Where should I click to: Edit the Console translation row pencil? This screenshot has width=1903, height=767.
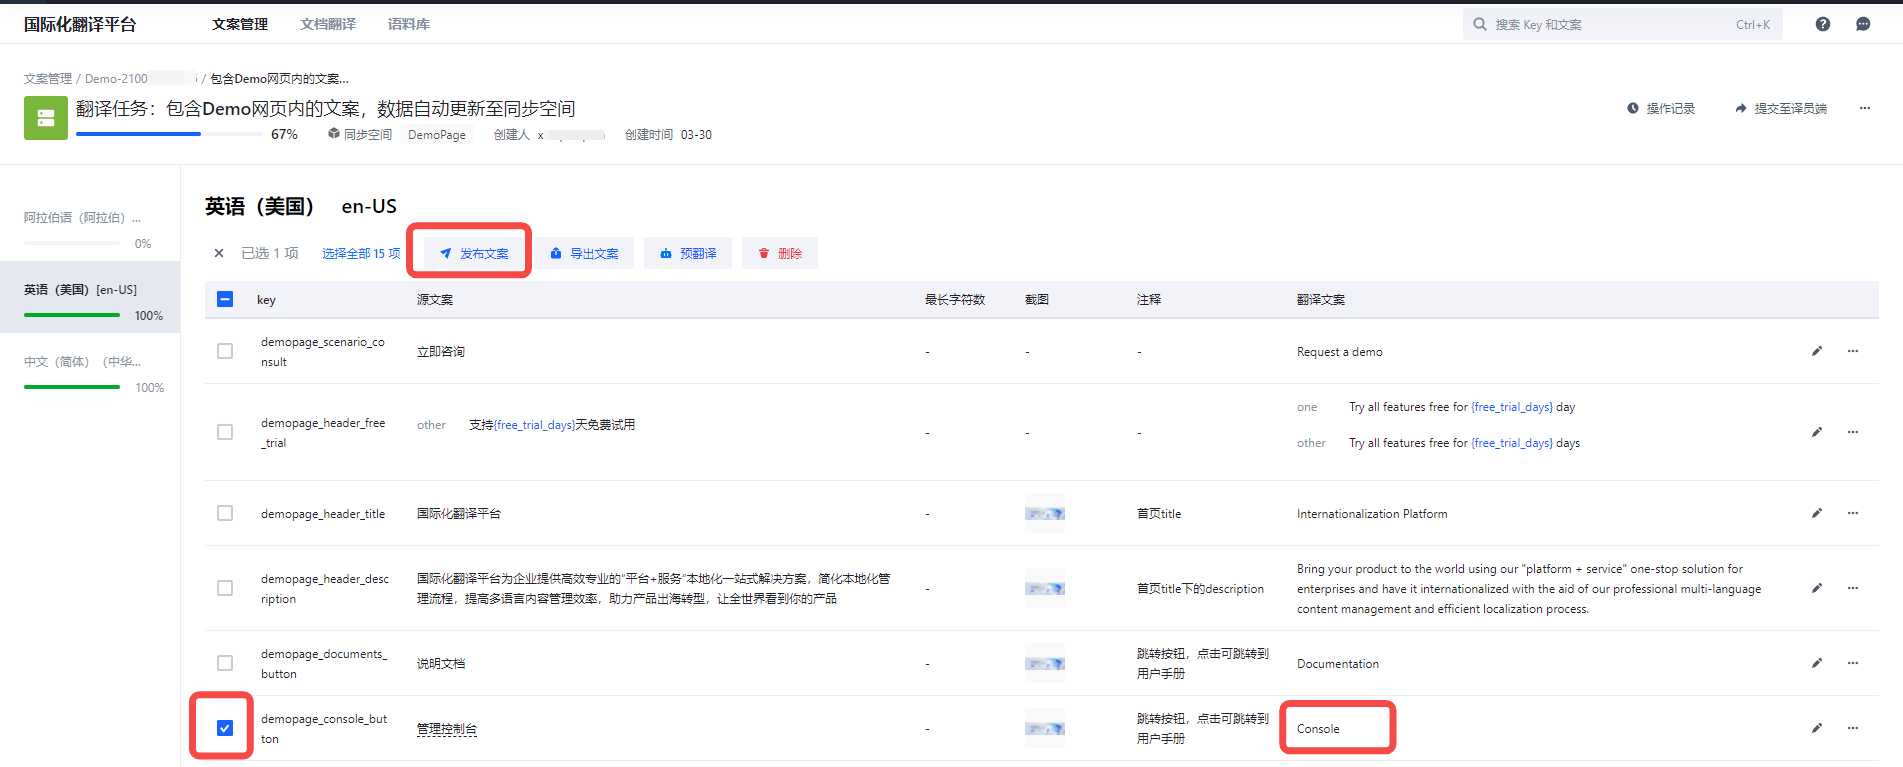coord(1817,728)
